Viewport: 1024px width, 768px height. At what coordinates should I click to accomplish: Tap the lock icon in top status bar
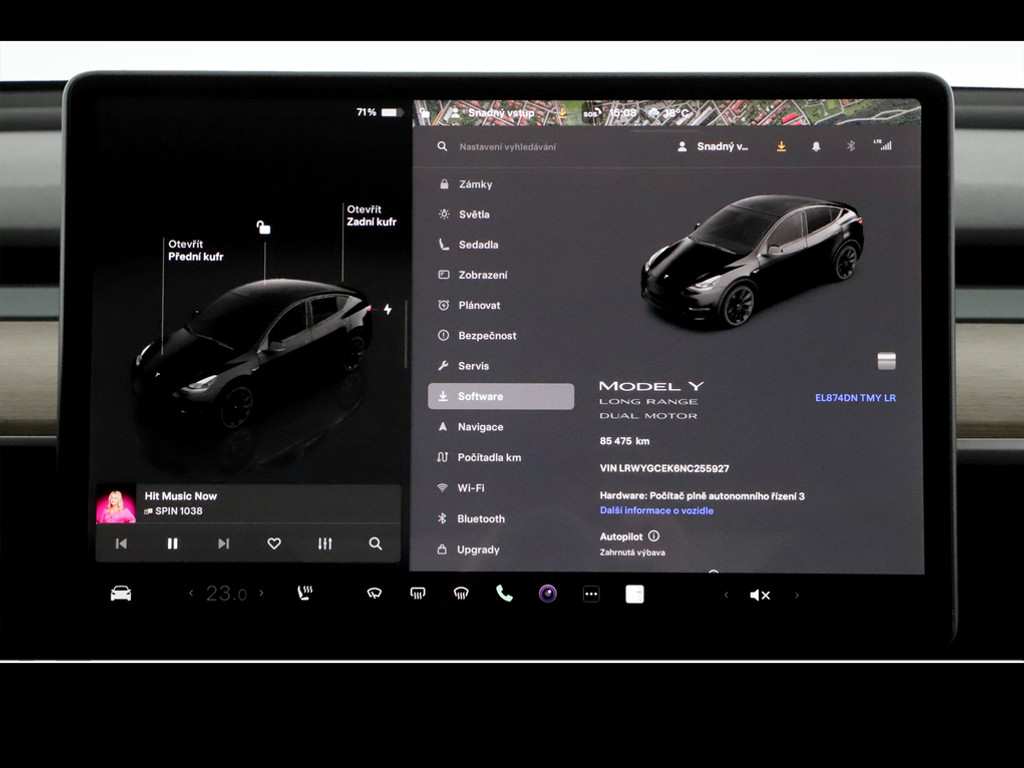[x=425, y=114]
